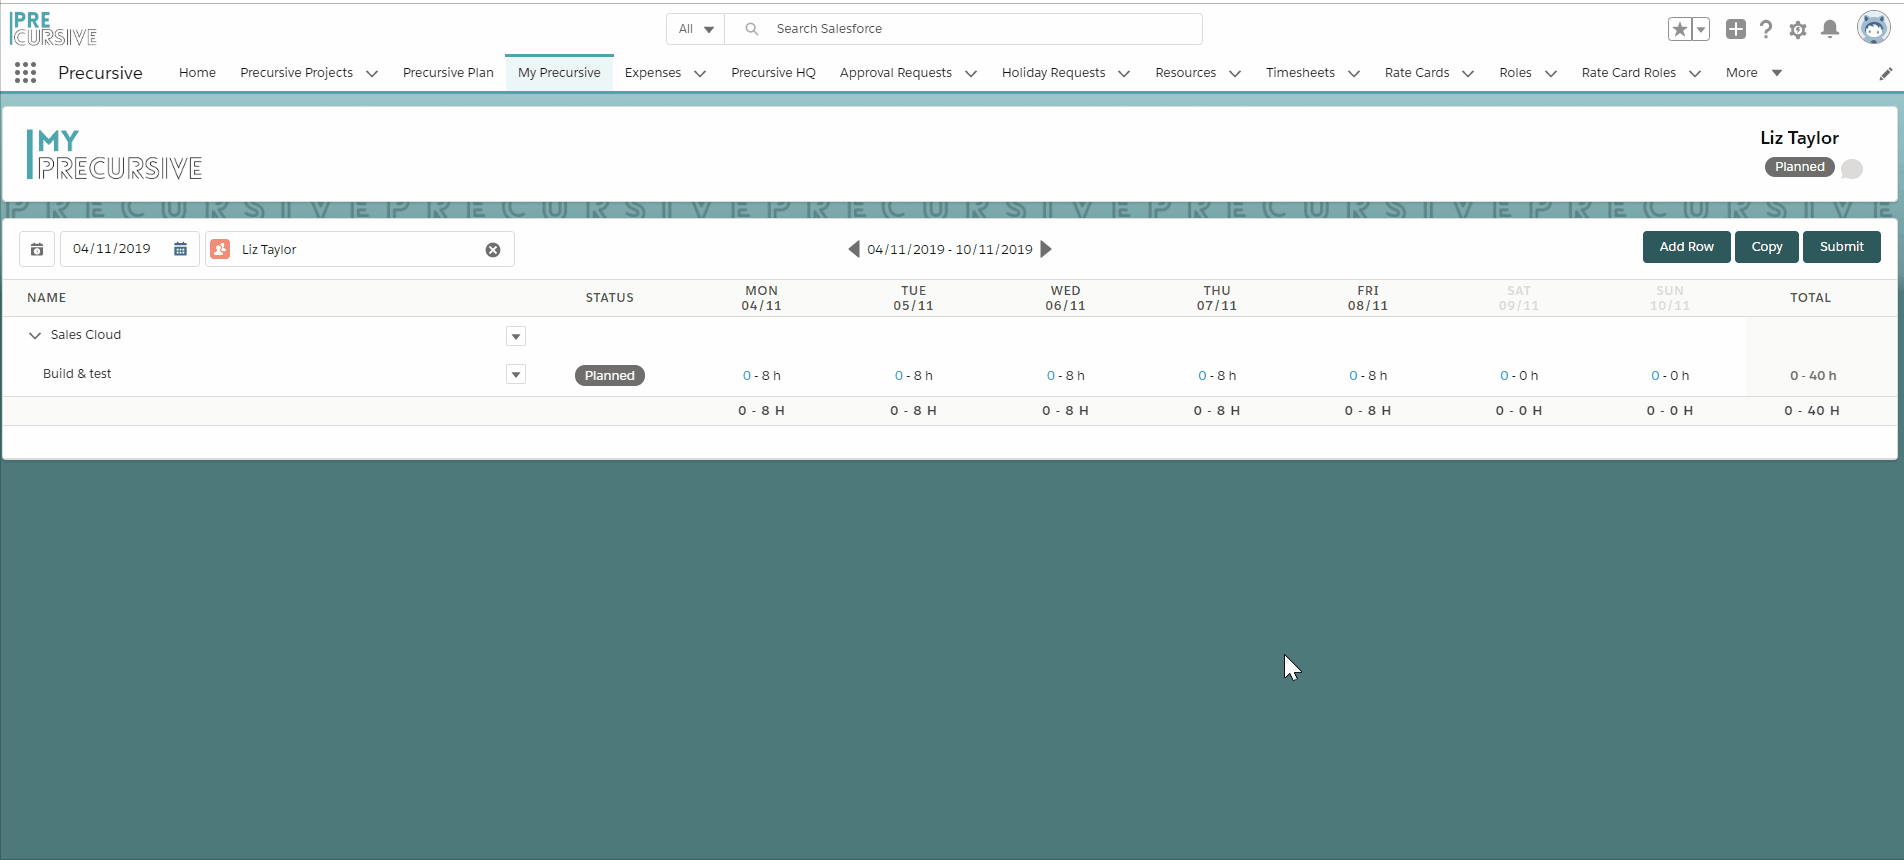This screenshot has width=1904, height=860.
Task: Open the Help question mark icon
Action: pos(1766,29)
